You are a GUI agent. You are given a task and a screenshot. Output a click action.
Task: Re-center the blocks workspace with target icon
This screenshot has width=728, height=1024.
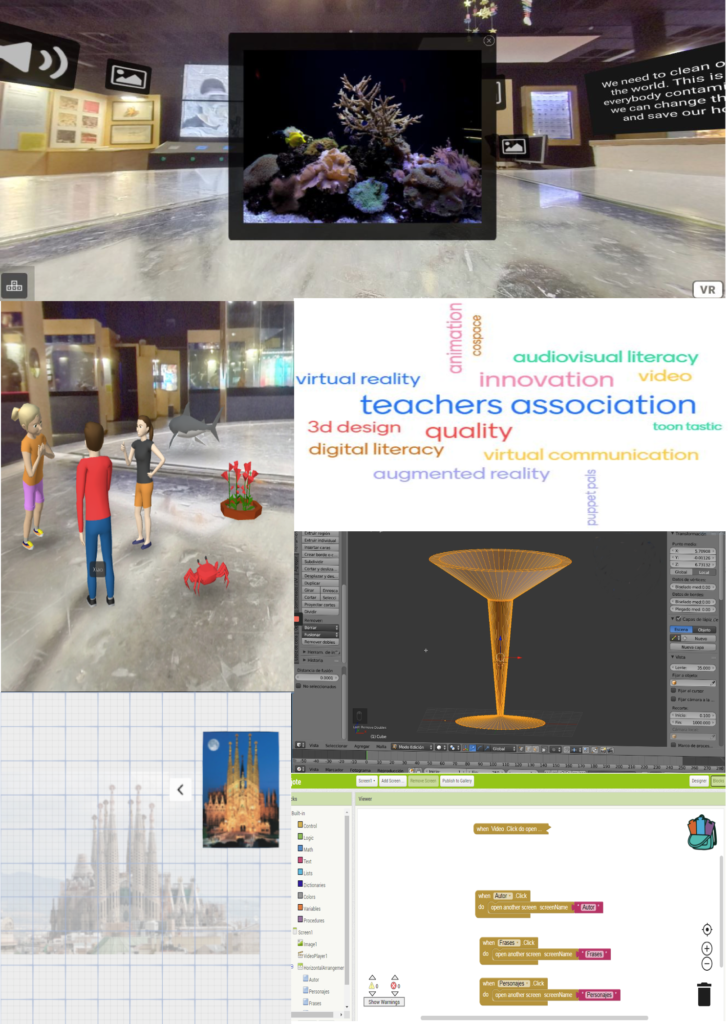tap(707, 929)
